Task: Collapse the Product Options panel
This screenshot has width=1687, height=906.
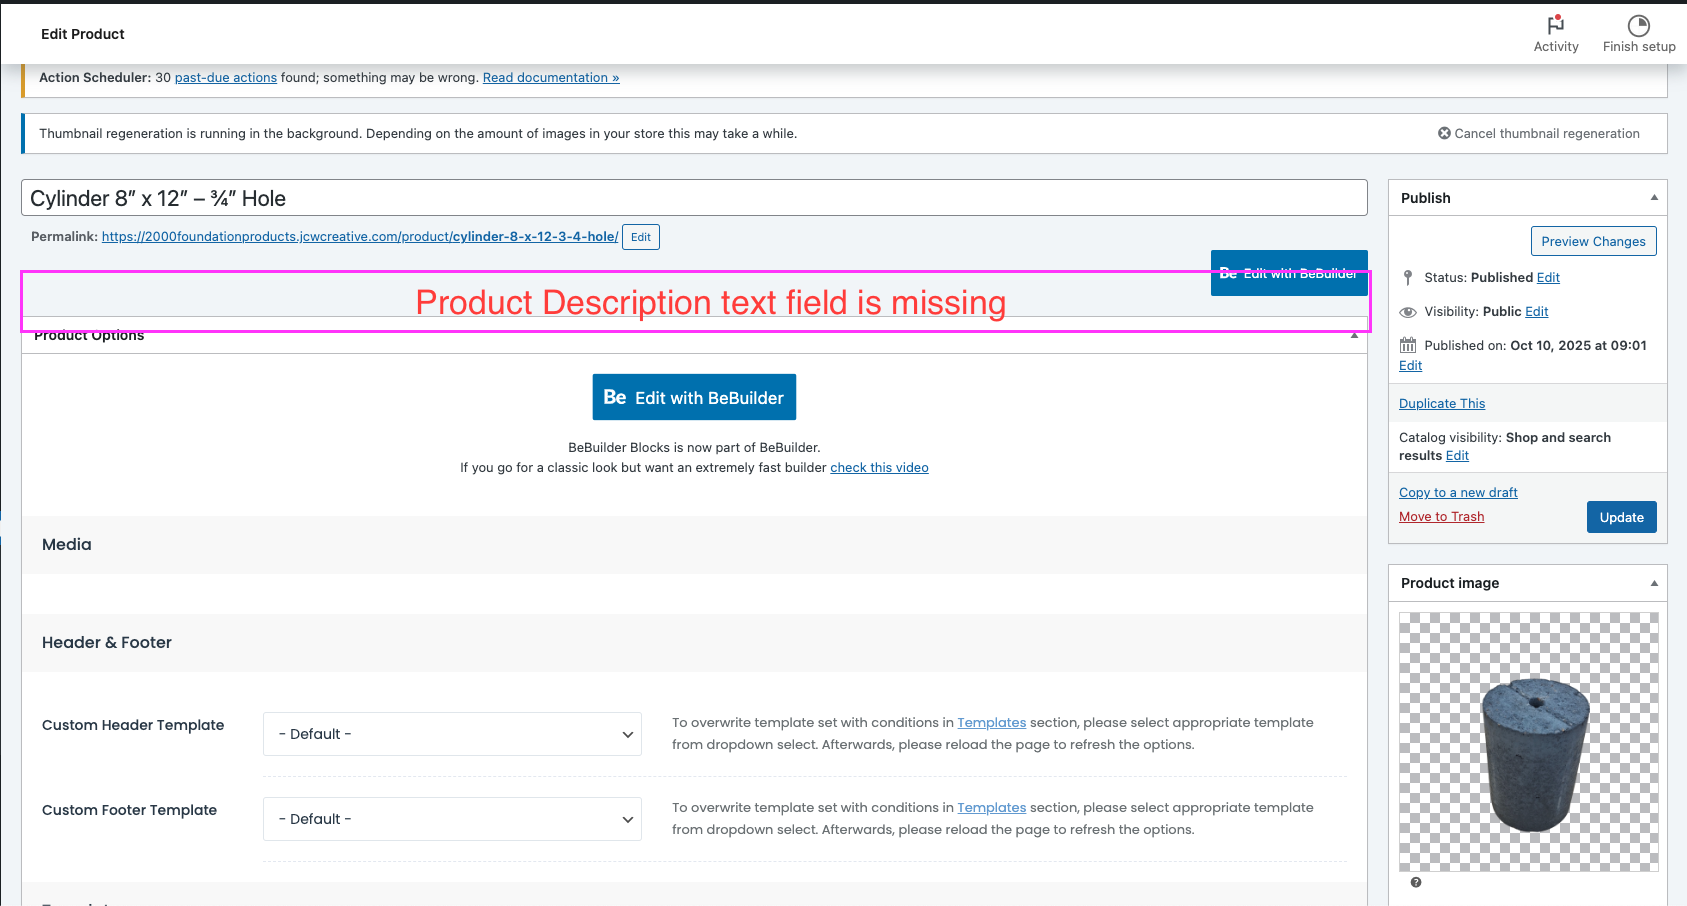Action: coord(1354,336)
